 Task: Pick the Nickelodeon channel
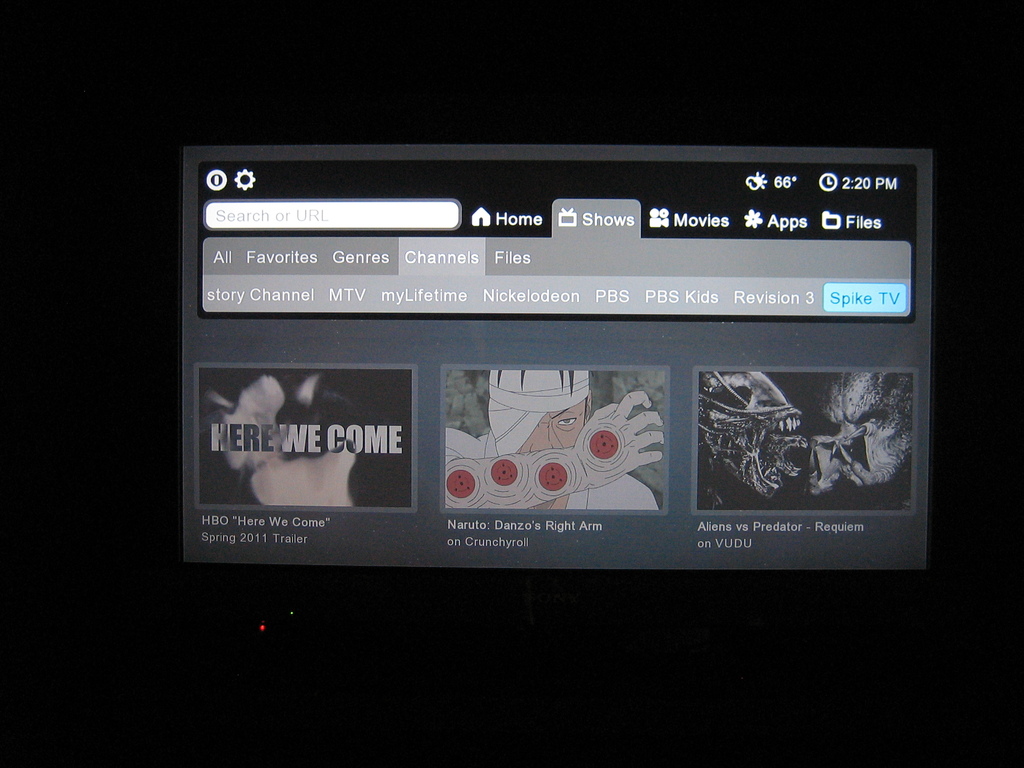pos(531,296)
